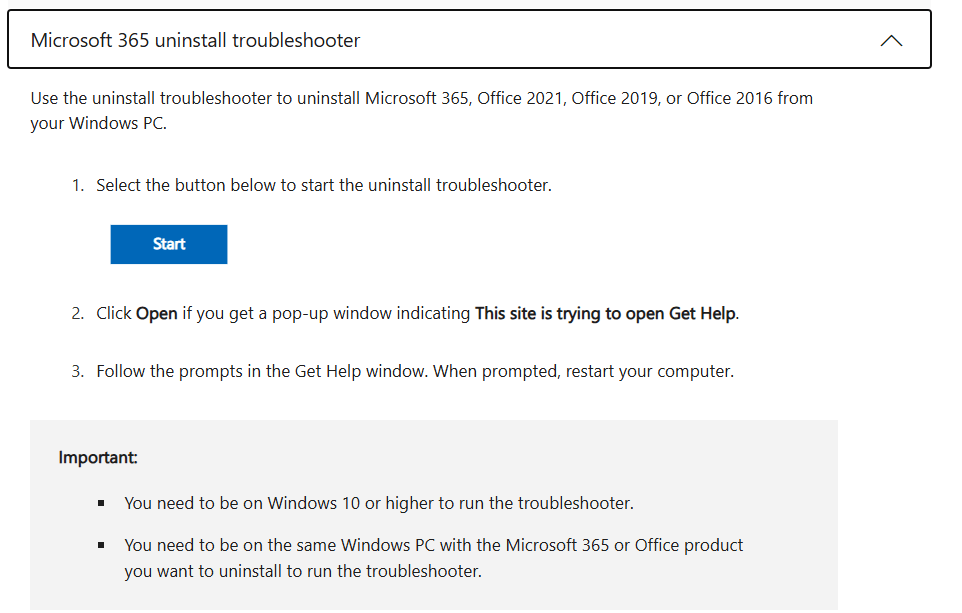962x613 pixels.
Task: Click 'Office 2021' in the intro paragraph
Action: [x=520, y=98]
